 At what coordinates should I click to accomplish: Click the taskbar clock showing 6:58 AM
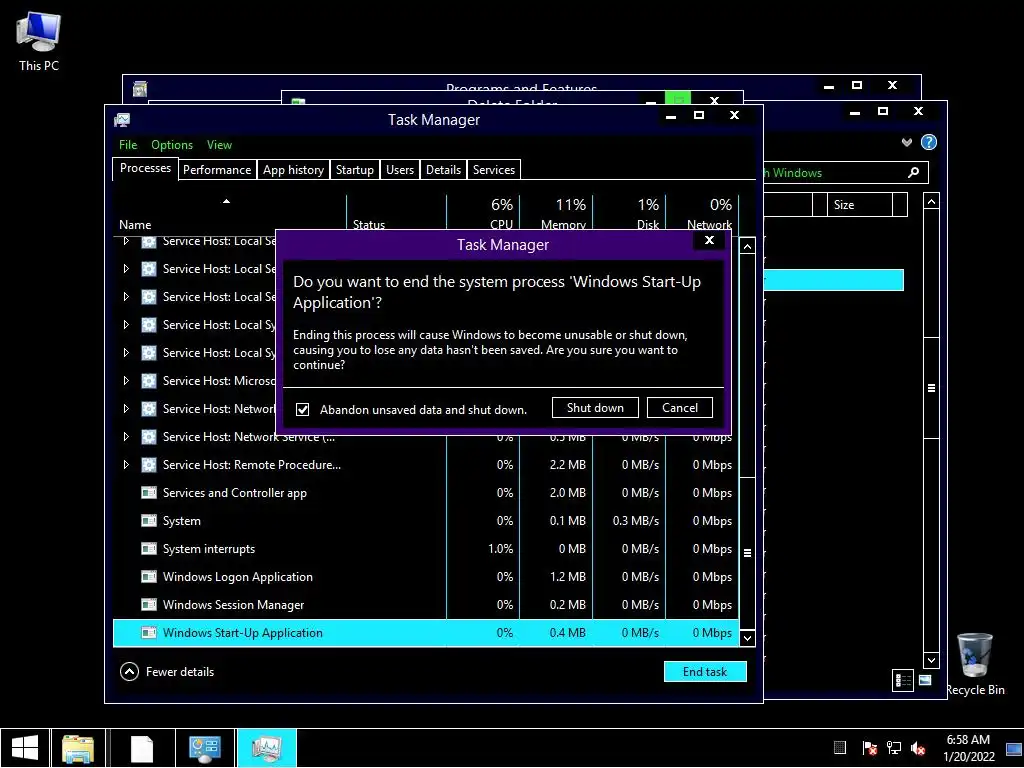tap(968, 748)
